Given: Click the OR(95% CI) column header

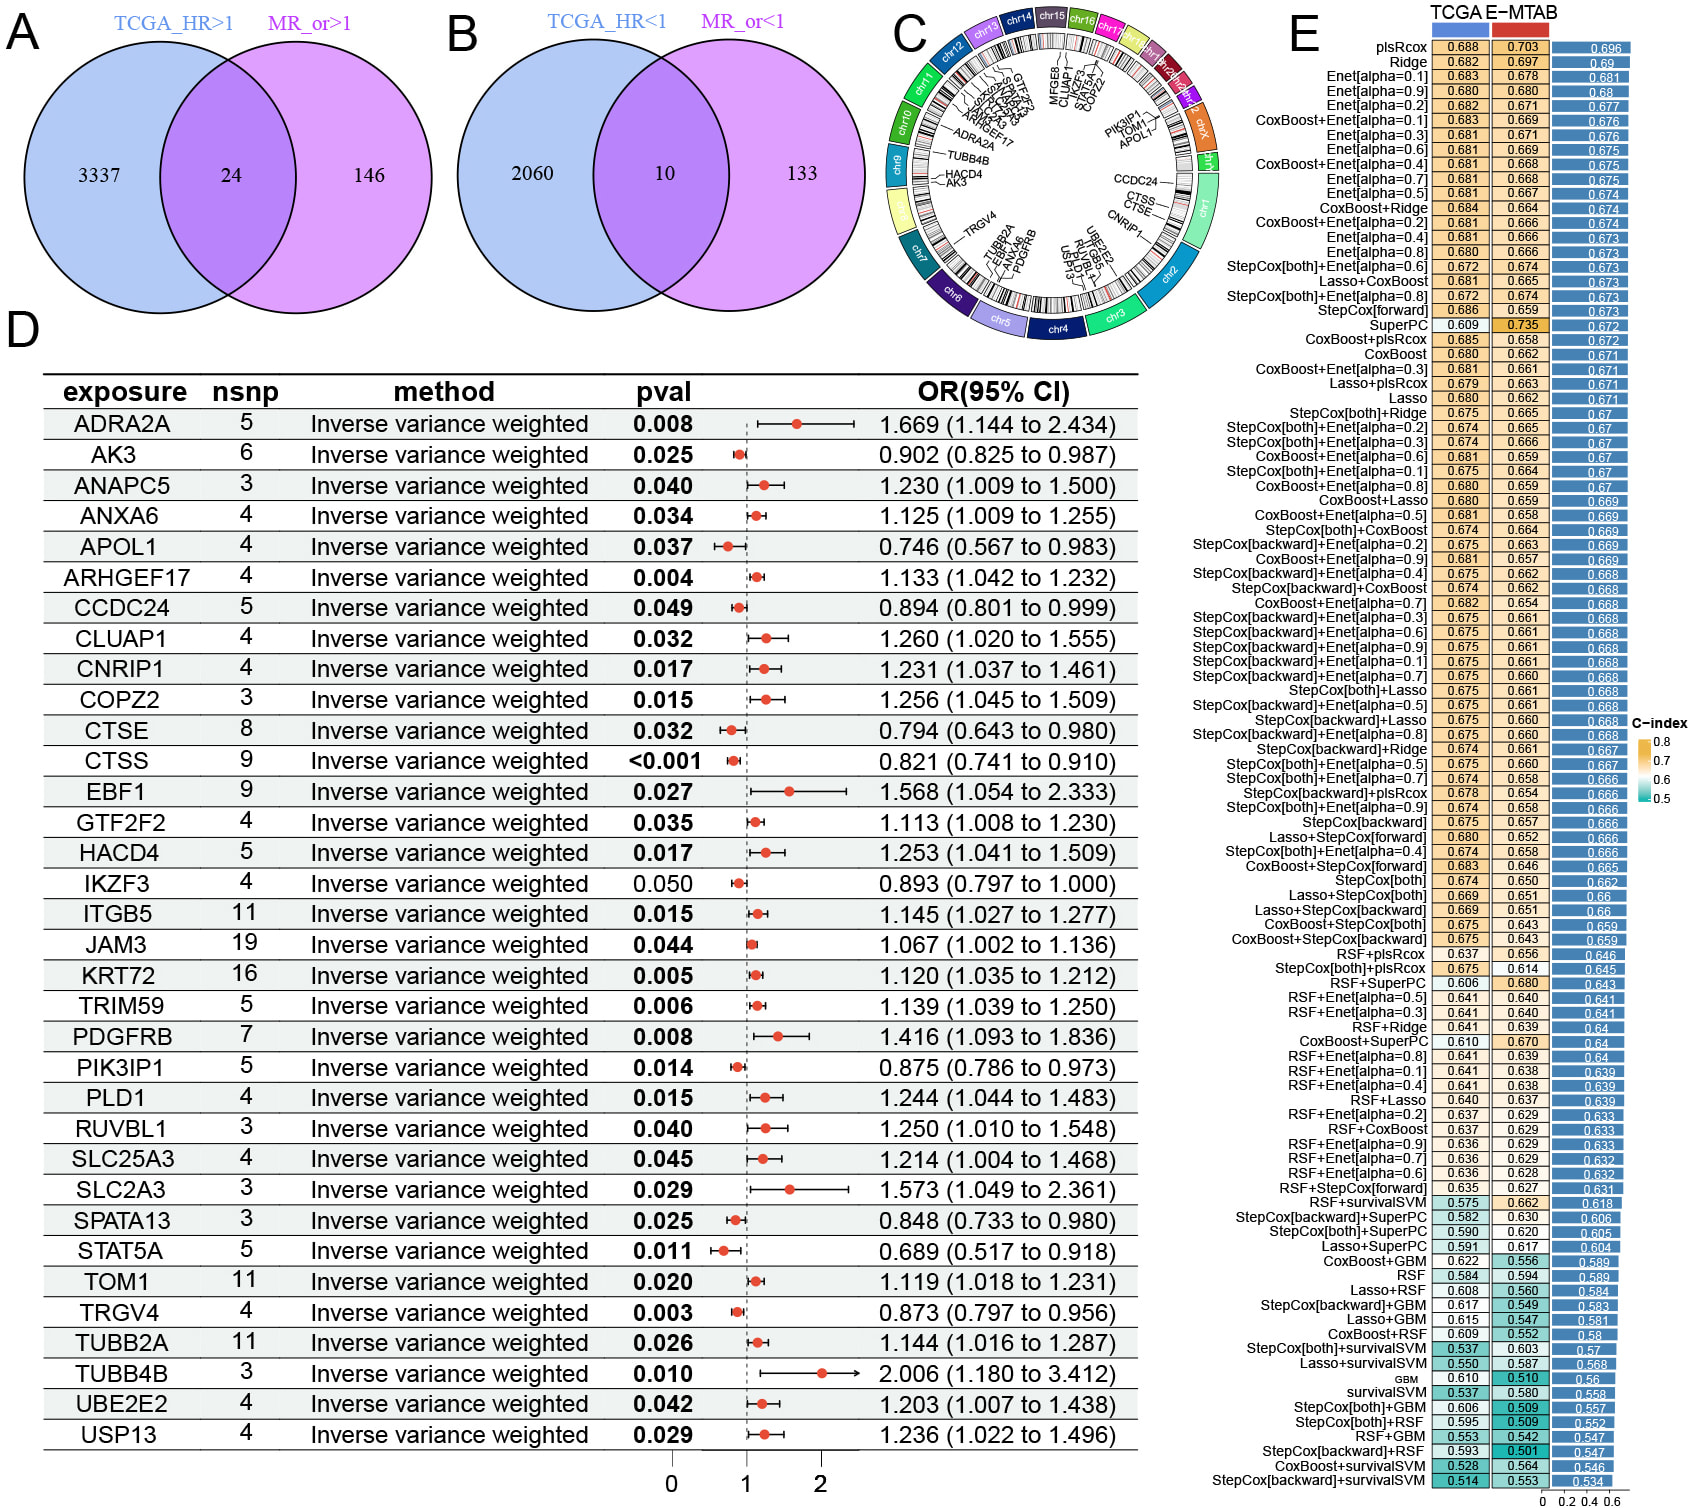Looking at the screenshot, I should coord(993,392).
